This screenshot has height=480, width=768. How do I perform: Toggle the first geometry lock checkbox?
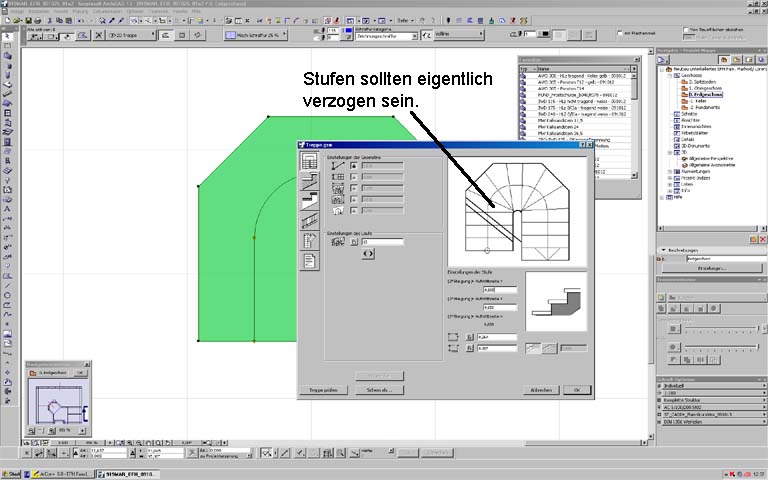coord(354,165)
